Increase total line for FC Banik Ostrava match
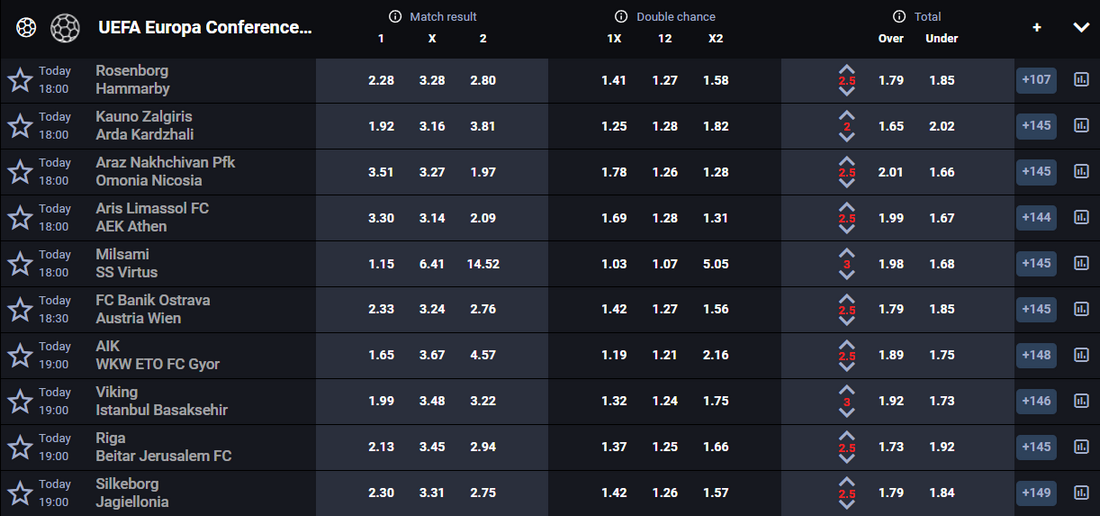This screenshot has width=1100, height=516. point(847,299)
